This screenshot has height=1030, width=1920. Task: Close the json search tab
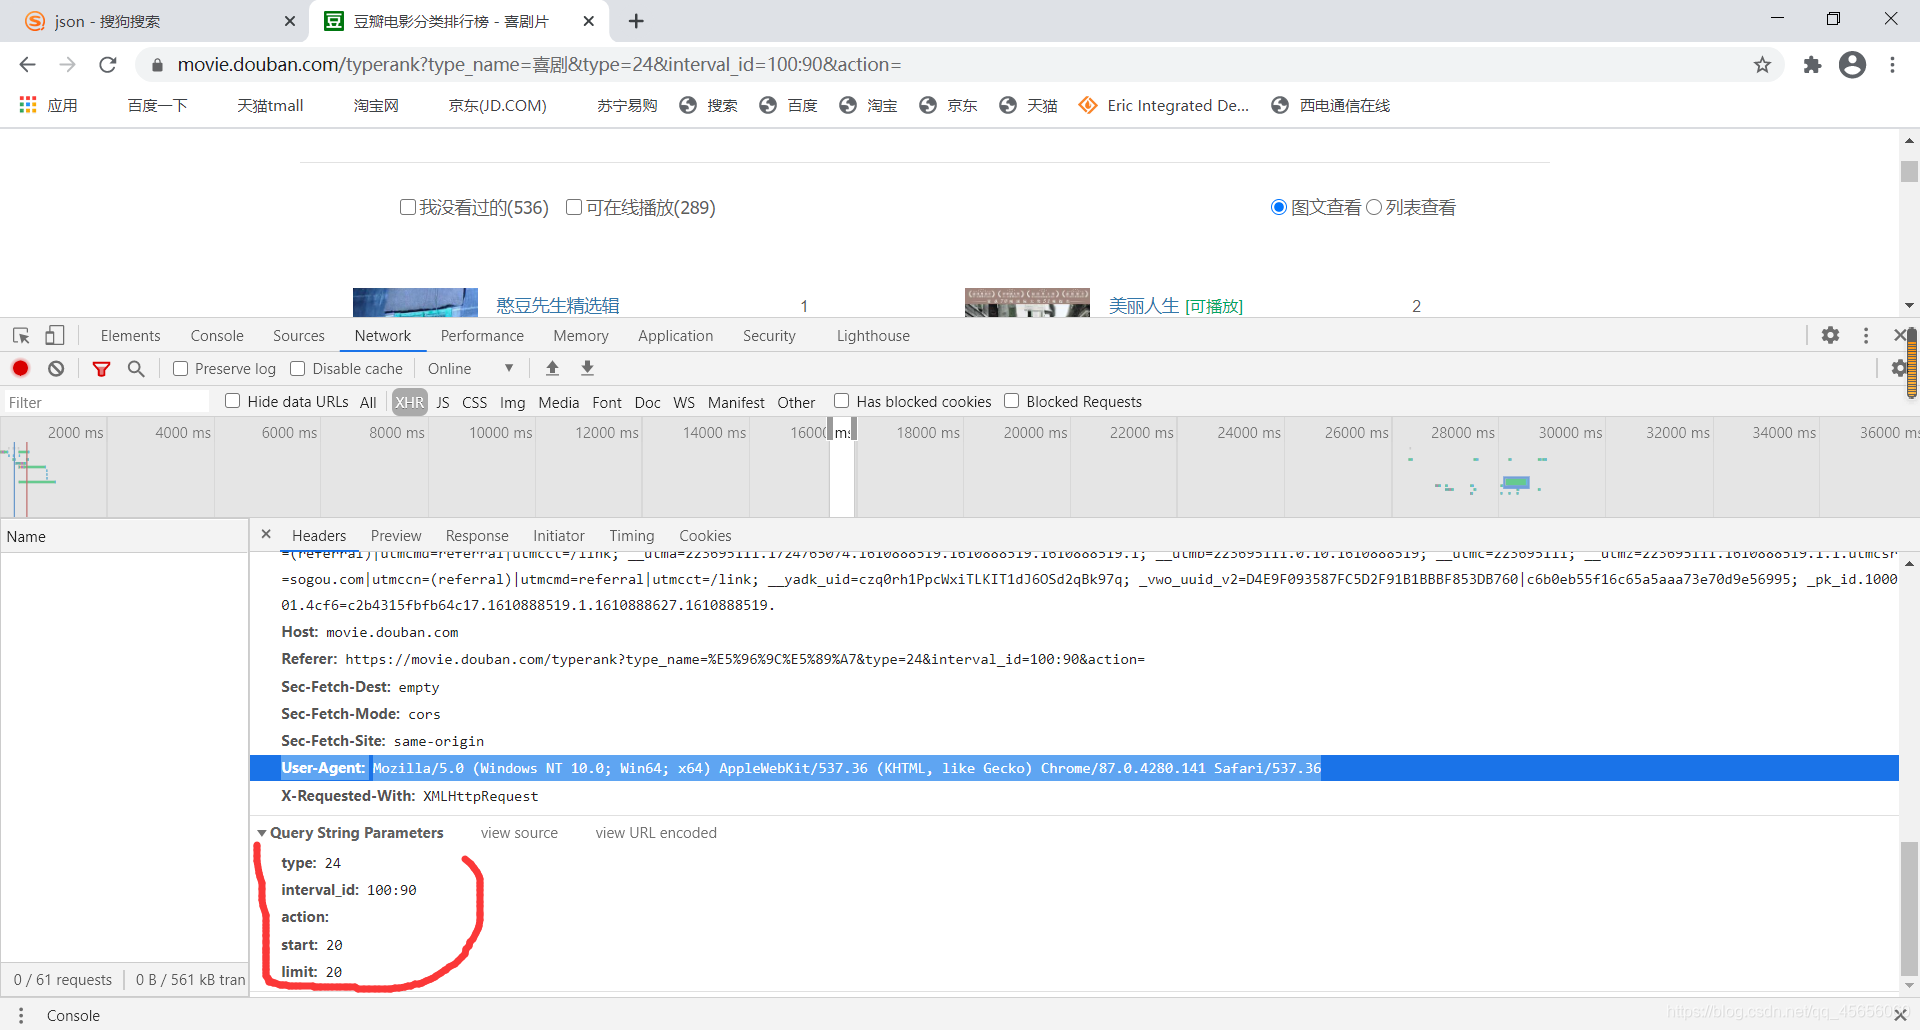tap(289, 21)
